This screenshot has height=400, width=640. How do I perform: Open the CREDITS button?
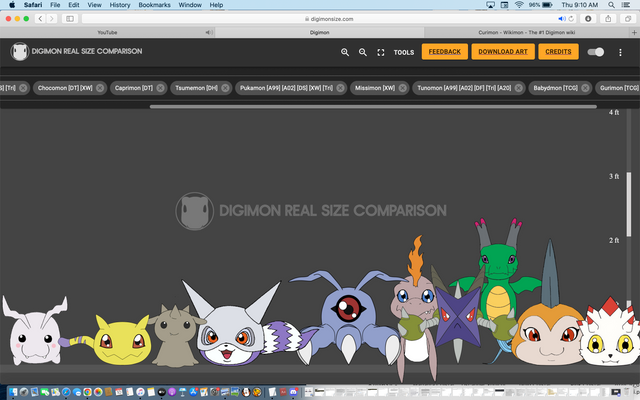click(x=558, y=52)
